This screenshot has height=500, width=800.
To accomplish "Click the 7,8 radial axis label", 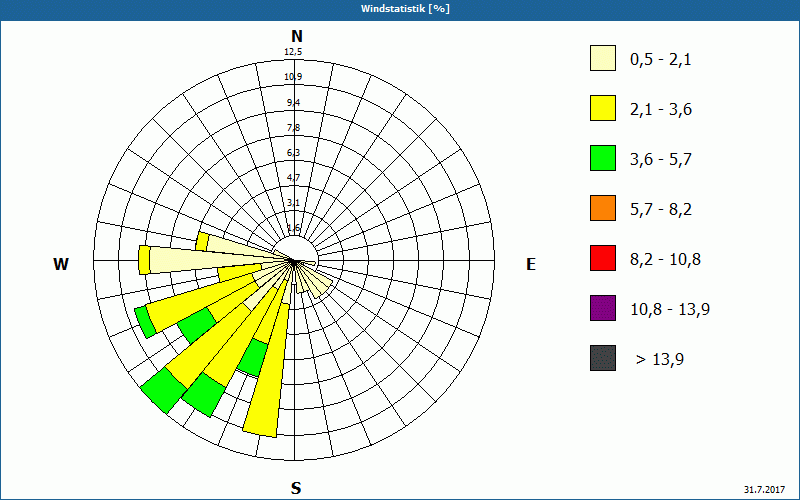I will (x=293, y=128).
